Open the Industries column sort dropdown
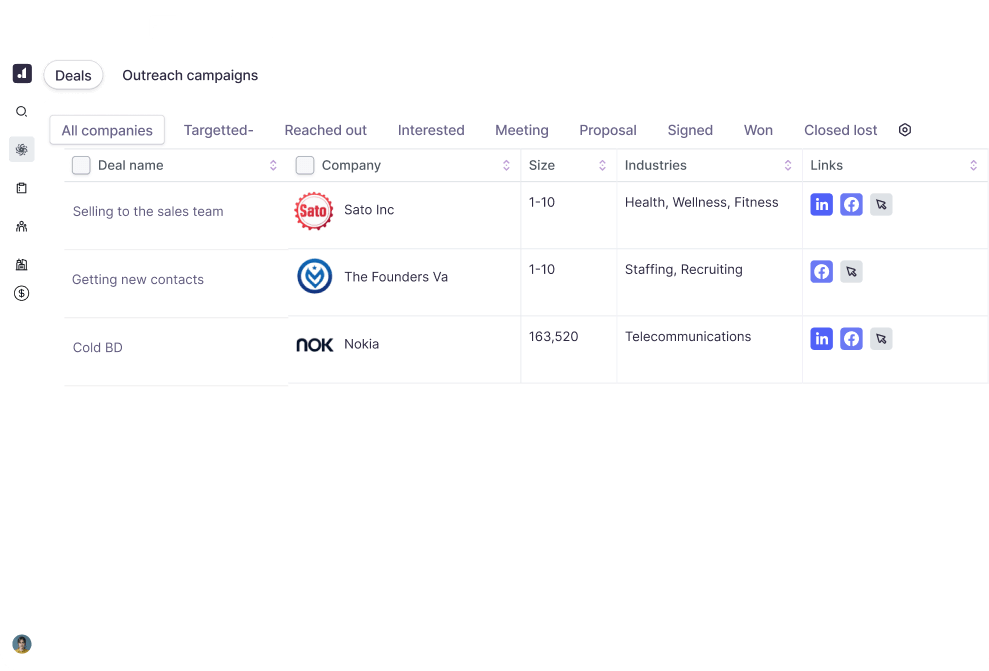Viewport: 989px width, 671px height. pos(788,165)
